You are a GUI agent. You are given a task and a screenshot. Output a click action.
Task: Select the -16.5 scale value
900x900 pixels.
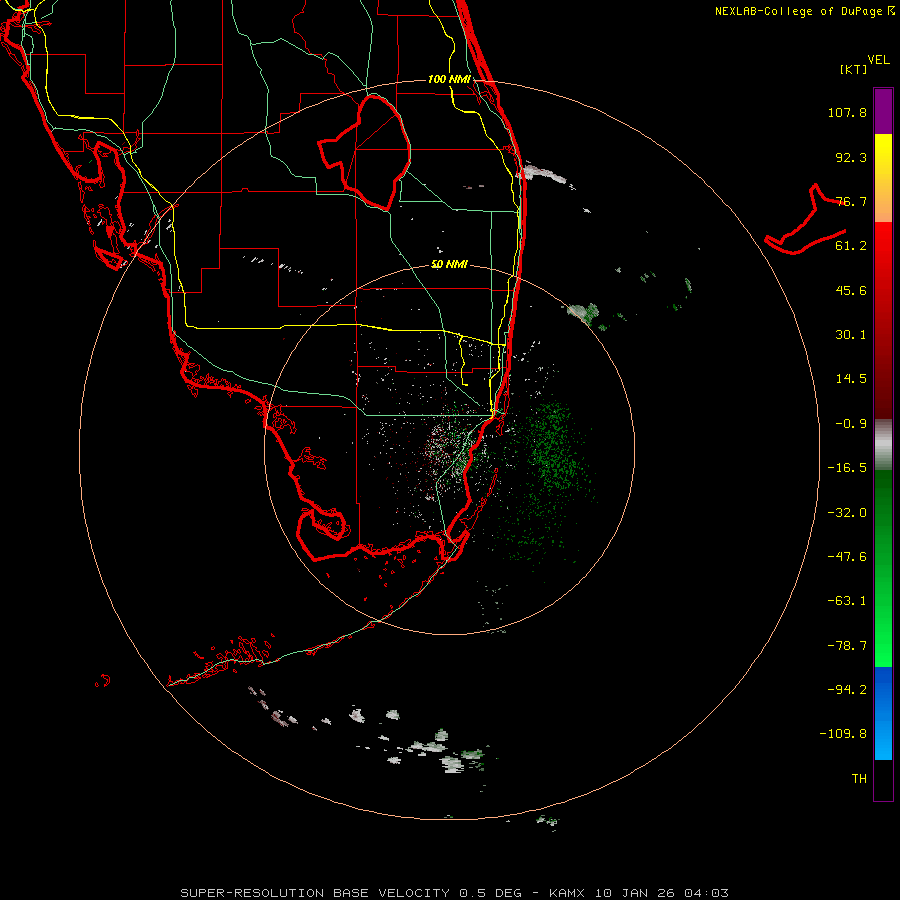(x=847, y=468)
